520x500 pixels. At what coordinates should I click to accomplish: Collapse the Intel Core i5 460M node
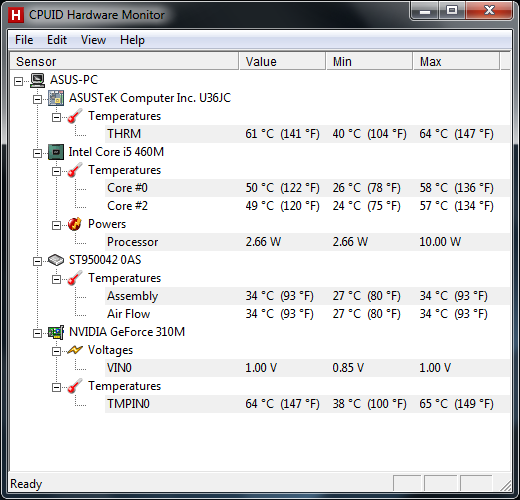coord(37,153)
